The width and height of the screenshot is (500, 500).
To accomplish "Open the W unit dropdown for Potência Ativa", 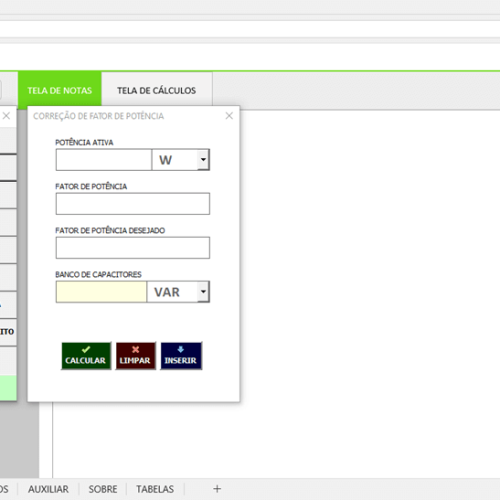I will 203,160.
